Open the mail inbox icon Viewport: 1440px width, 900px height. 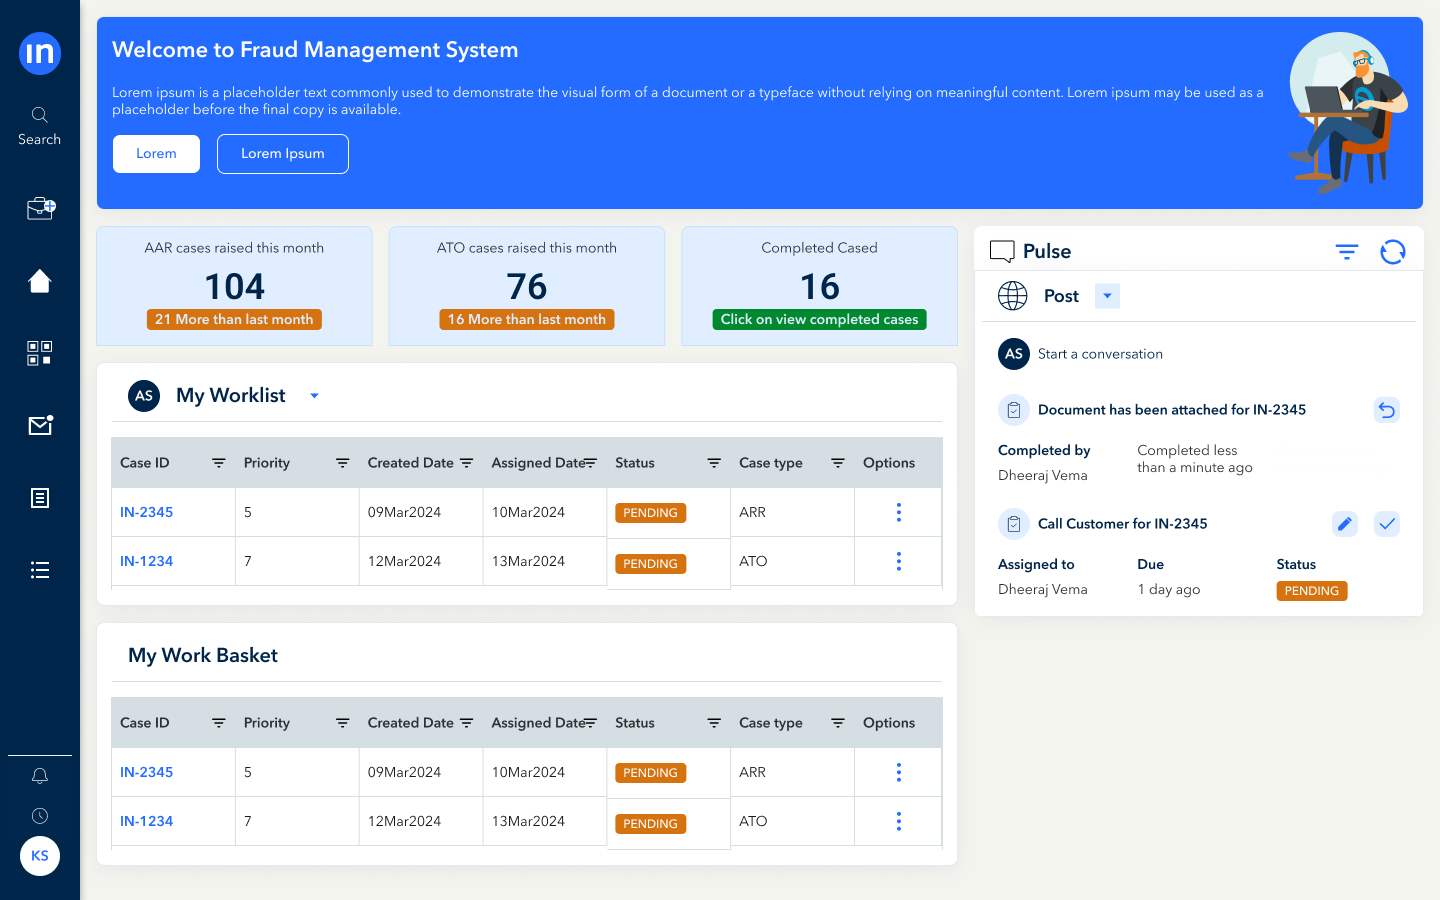(x=40, y=426)
